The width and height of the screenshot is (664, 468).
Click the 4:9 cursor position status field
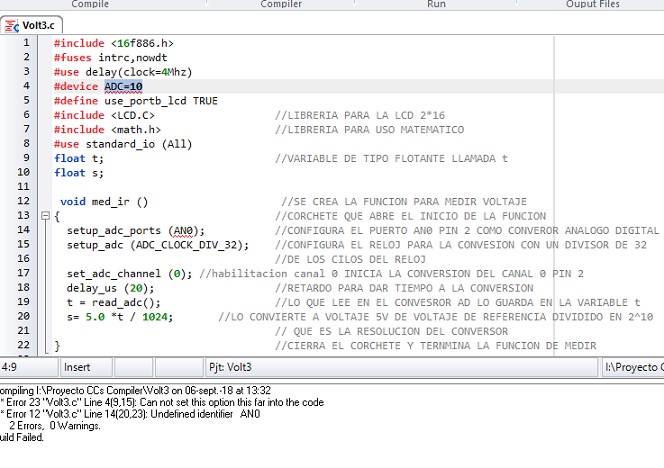[x=29, y=367]
